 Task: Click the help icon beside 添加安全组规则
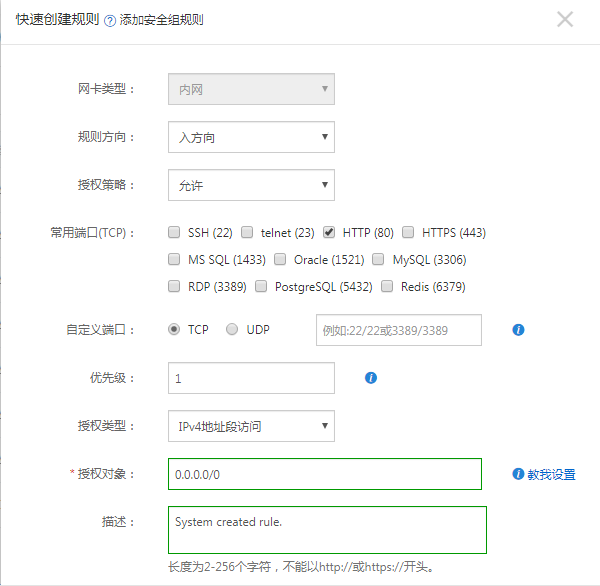[x=110, y=20]
